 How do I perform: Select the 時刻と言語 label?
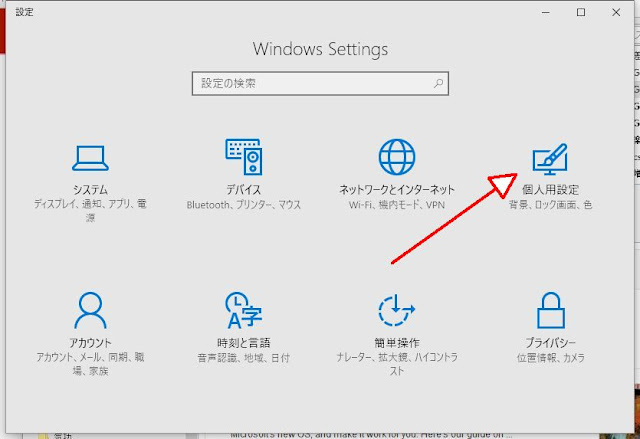pyautogui.click(x=244, y=343)
